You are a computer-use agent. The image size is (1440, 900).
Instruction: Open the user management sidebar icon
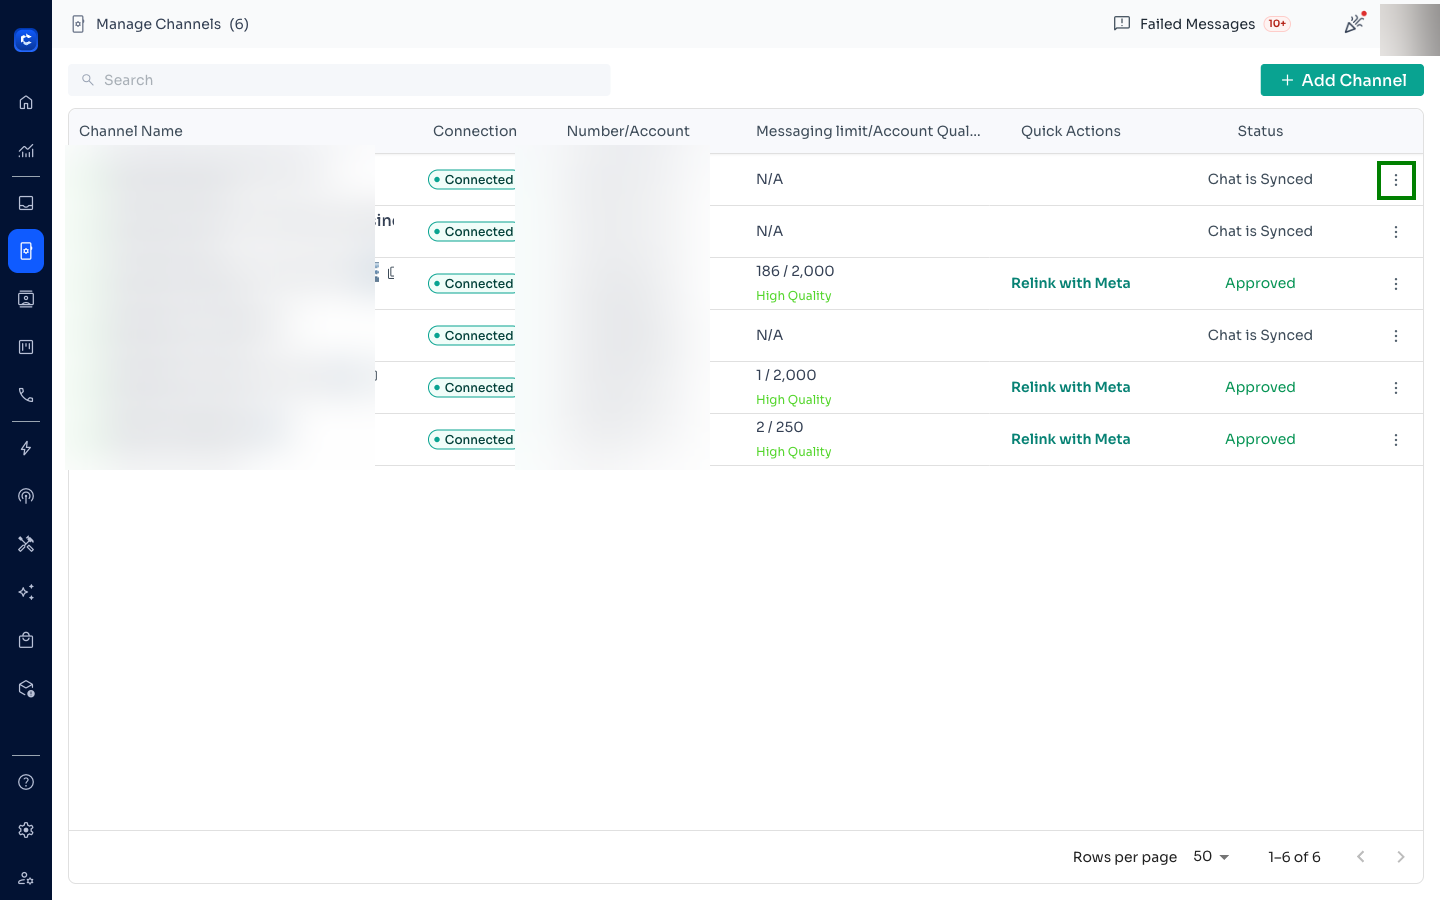[x=26, y=878]
